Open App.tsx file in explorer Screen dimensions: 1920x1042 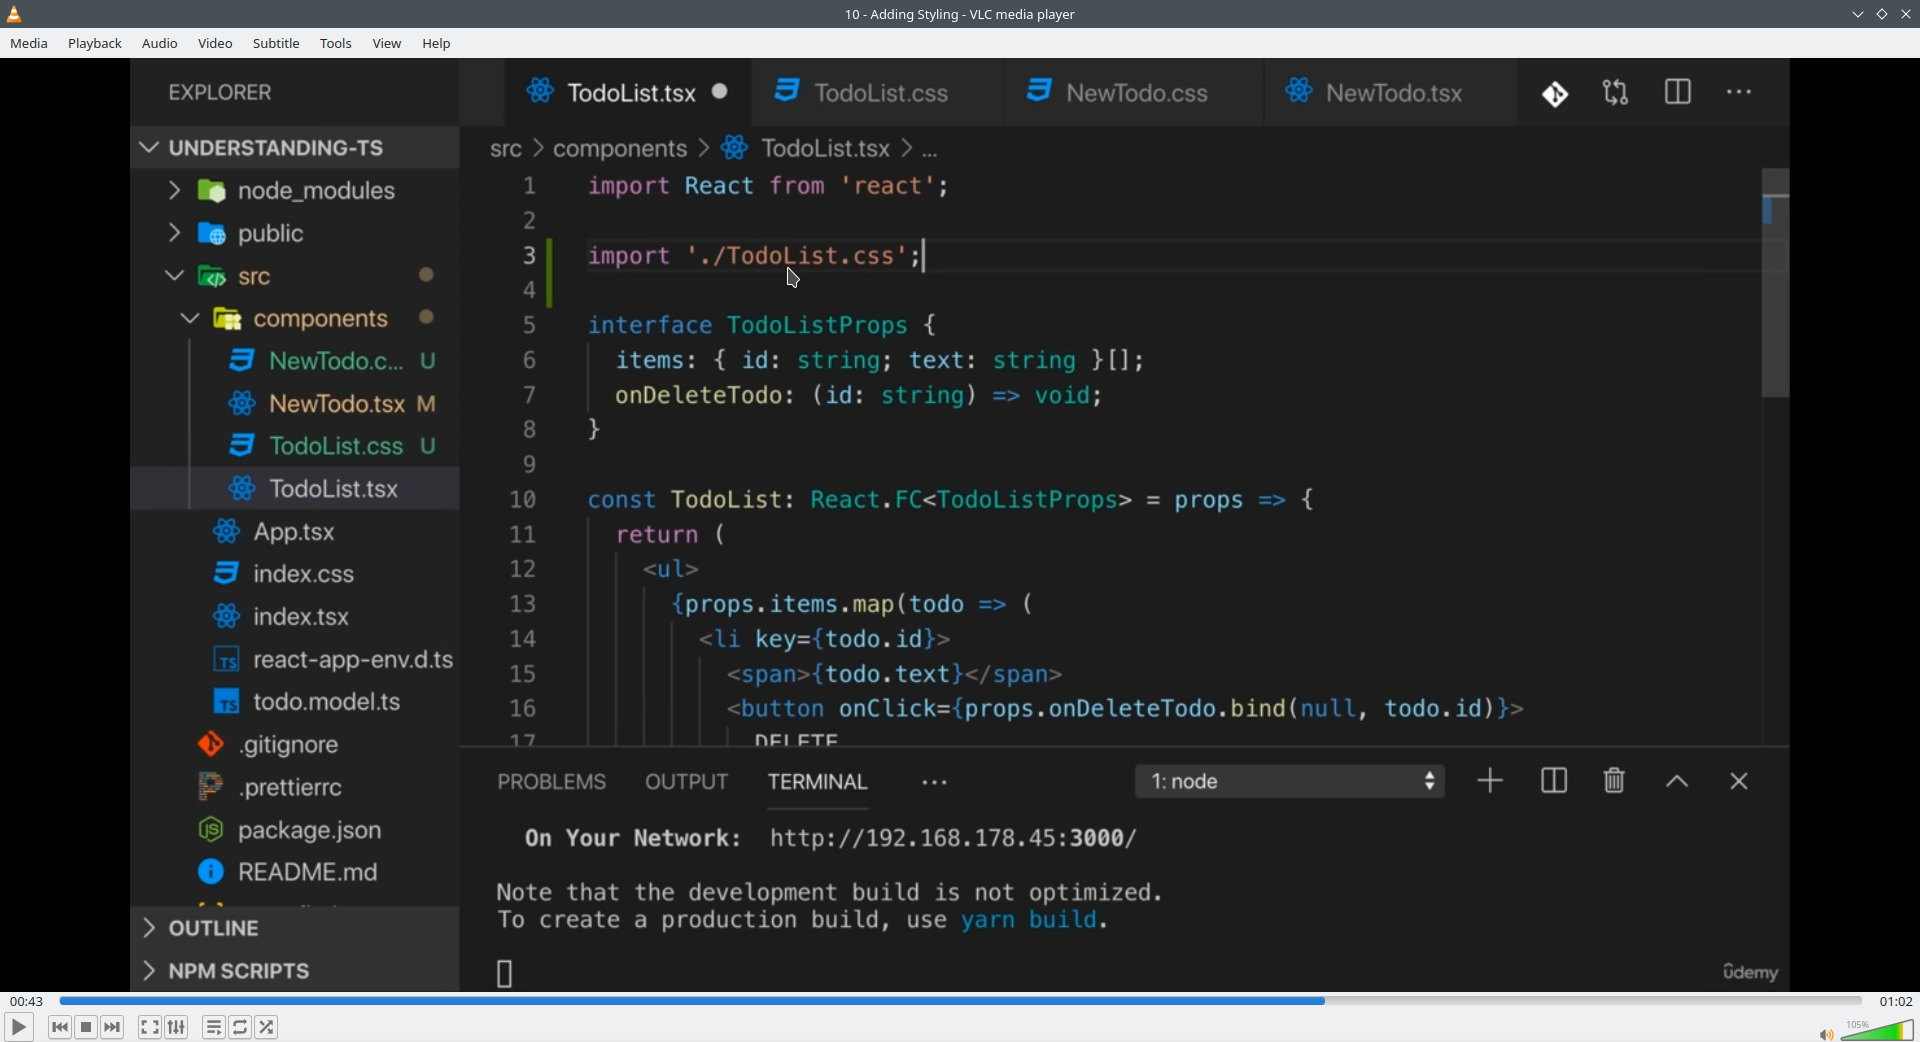click(x=295, y=532)
